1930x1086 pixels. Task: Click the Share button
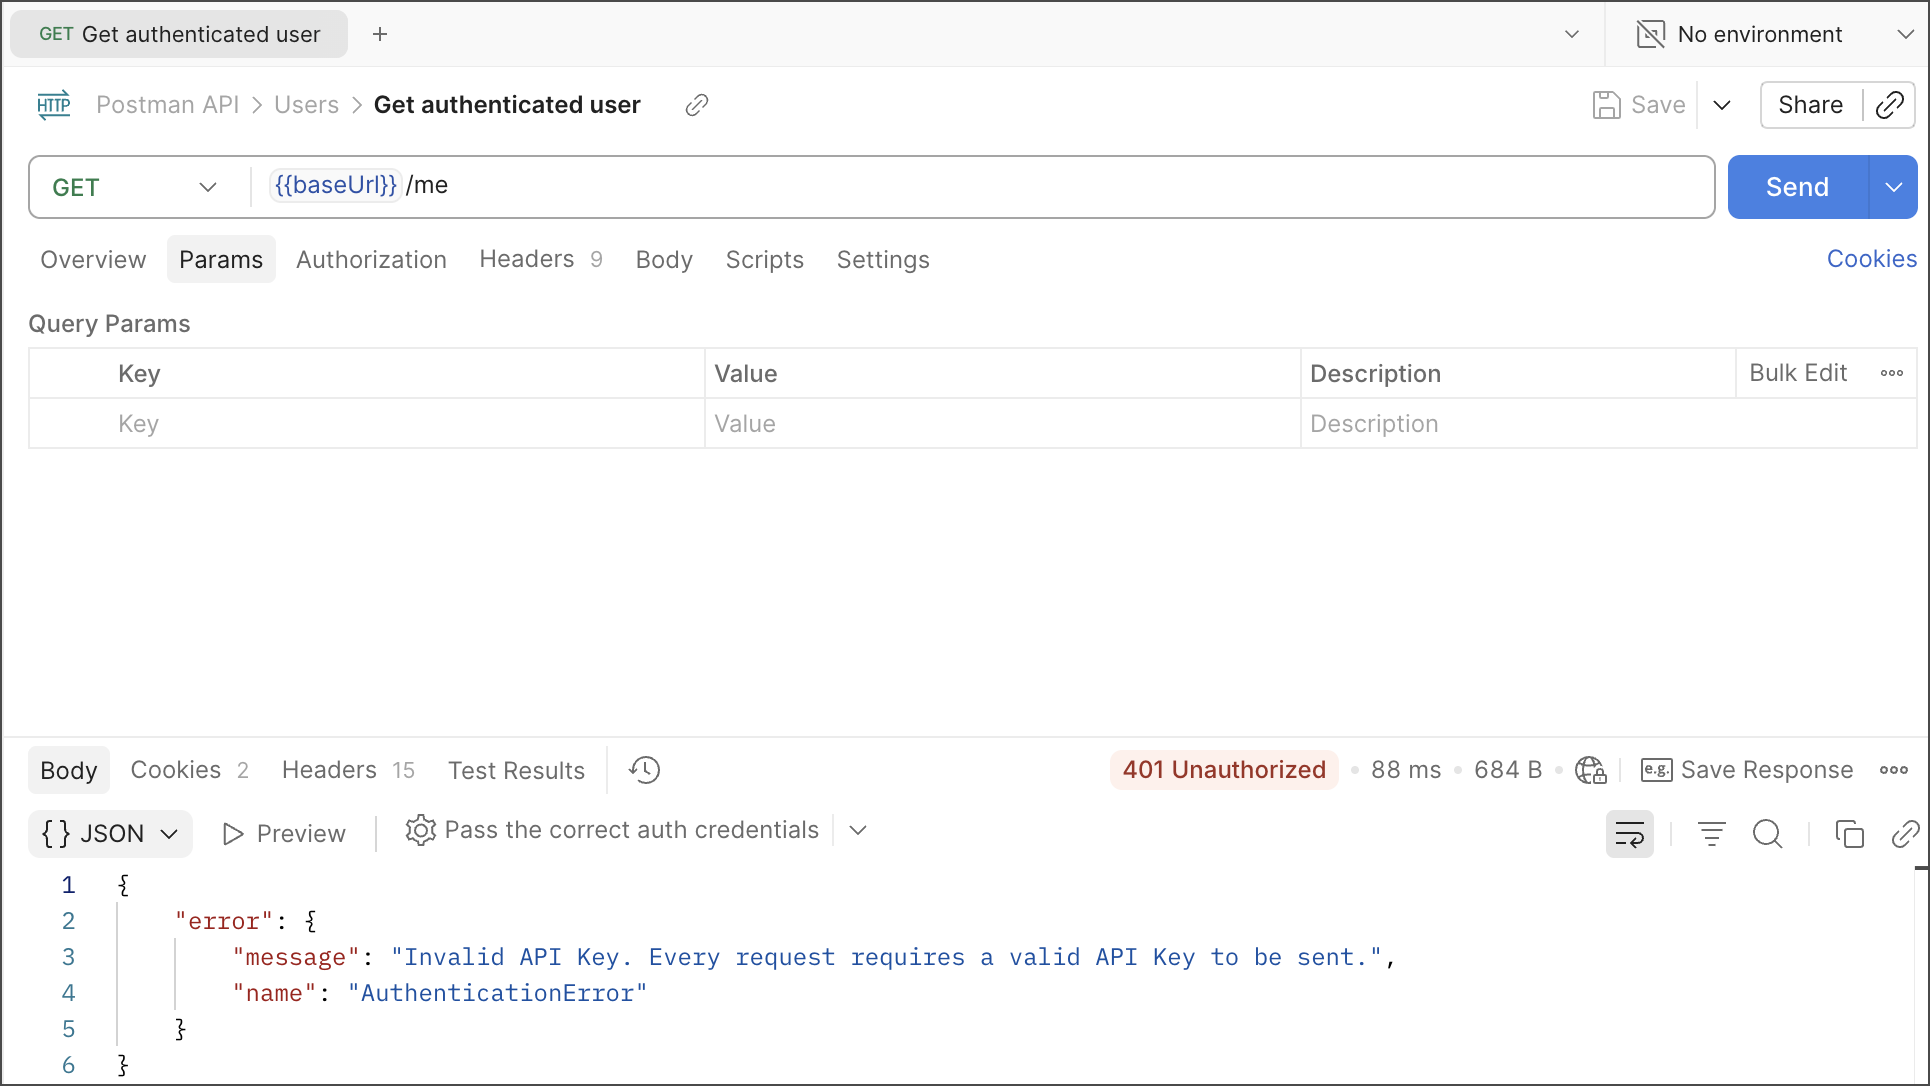1810,105
